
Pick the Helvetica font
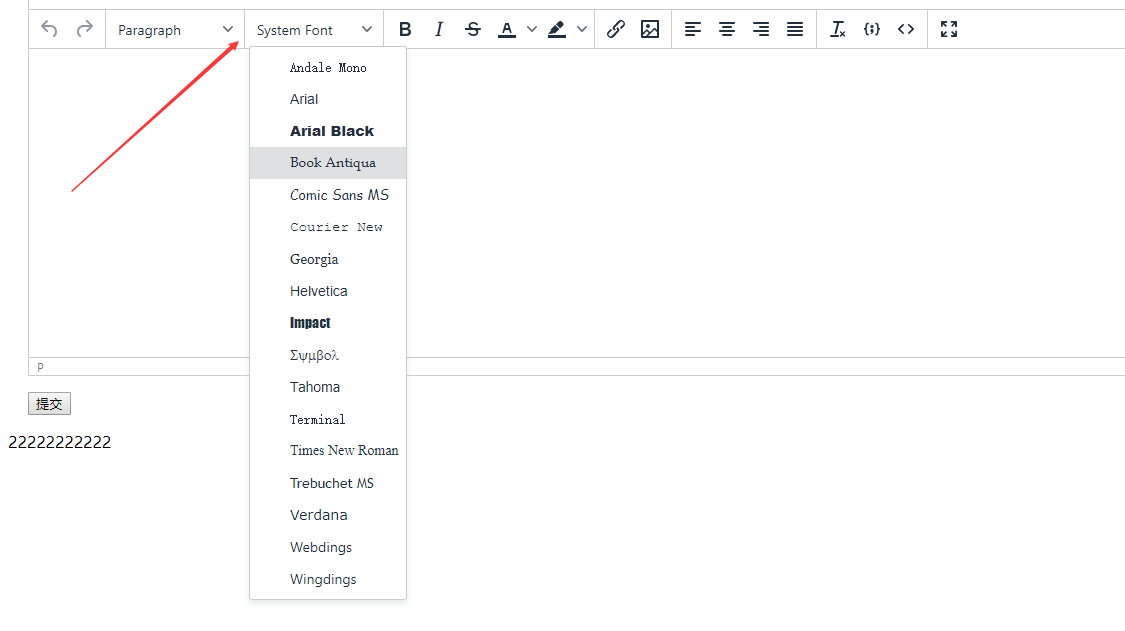click(x=328, y=291)
